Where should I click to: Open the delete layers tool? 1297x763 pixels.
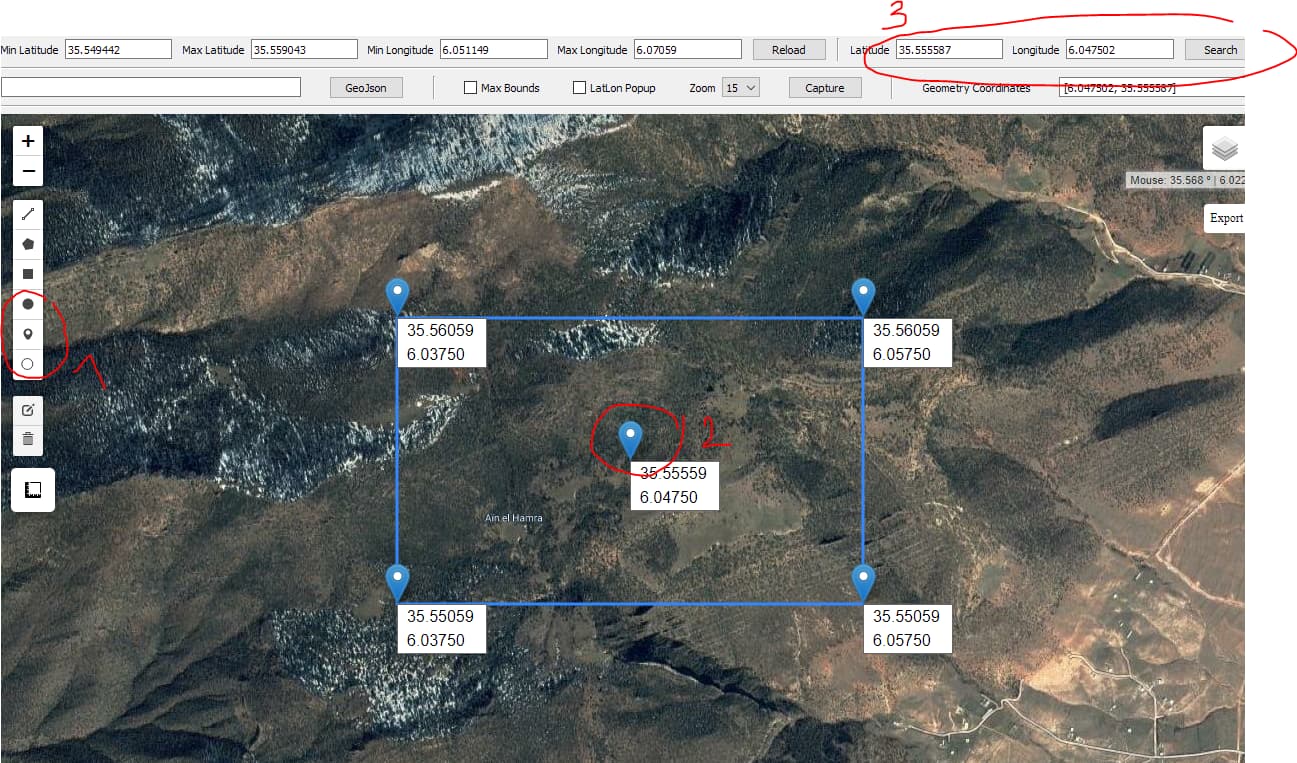(x=28, y=438)
